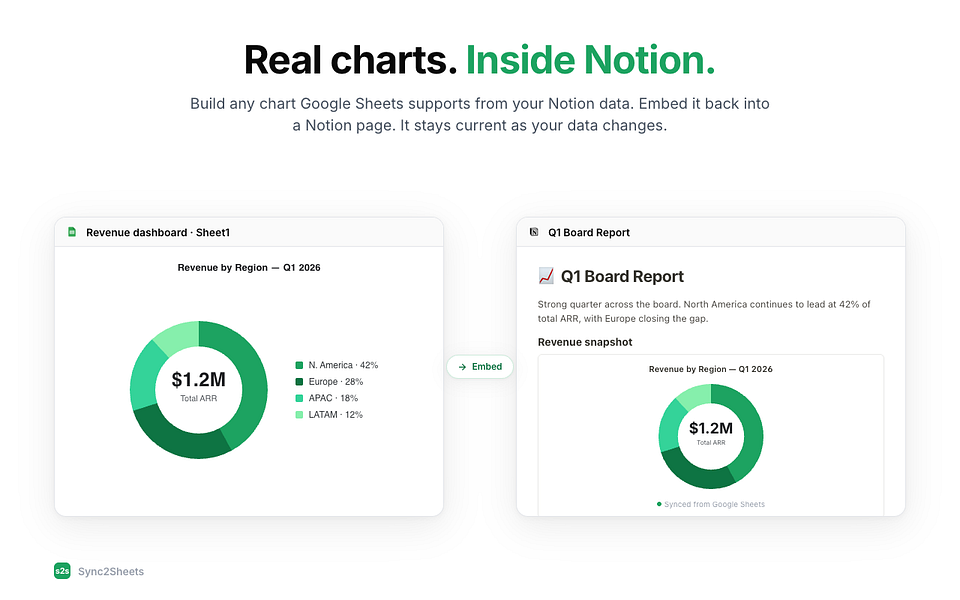Screen dimensions: 960x600
Task: Click the green s2s logo badge
Action: click(x=62, y=571)
